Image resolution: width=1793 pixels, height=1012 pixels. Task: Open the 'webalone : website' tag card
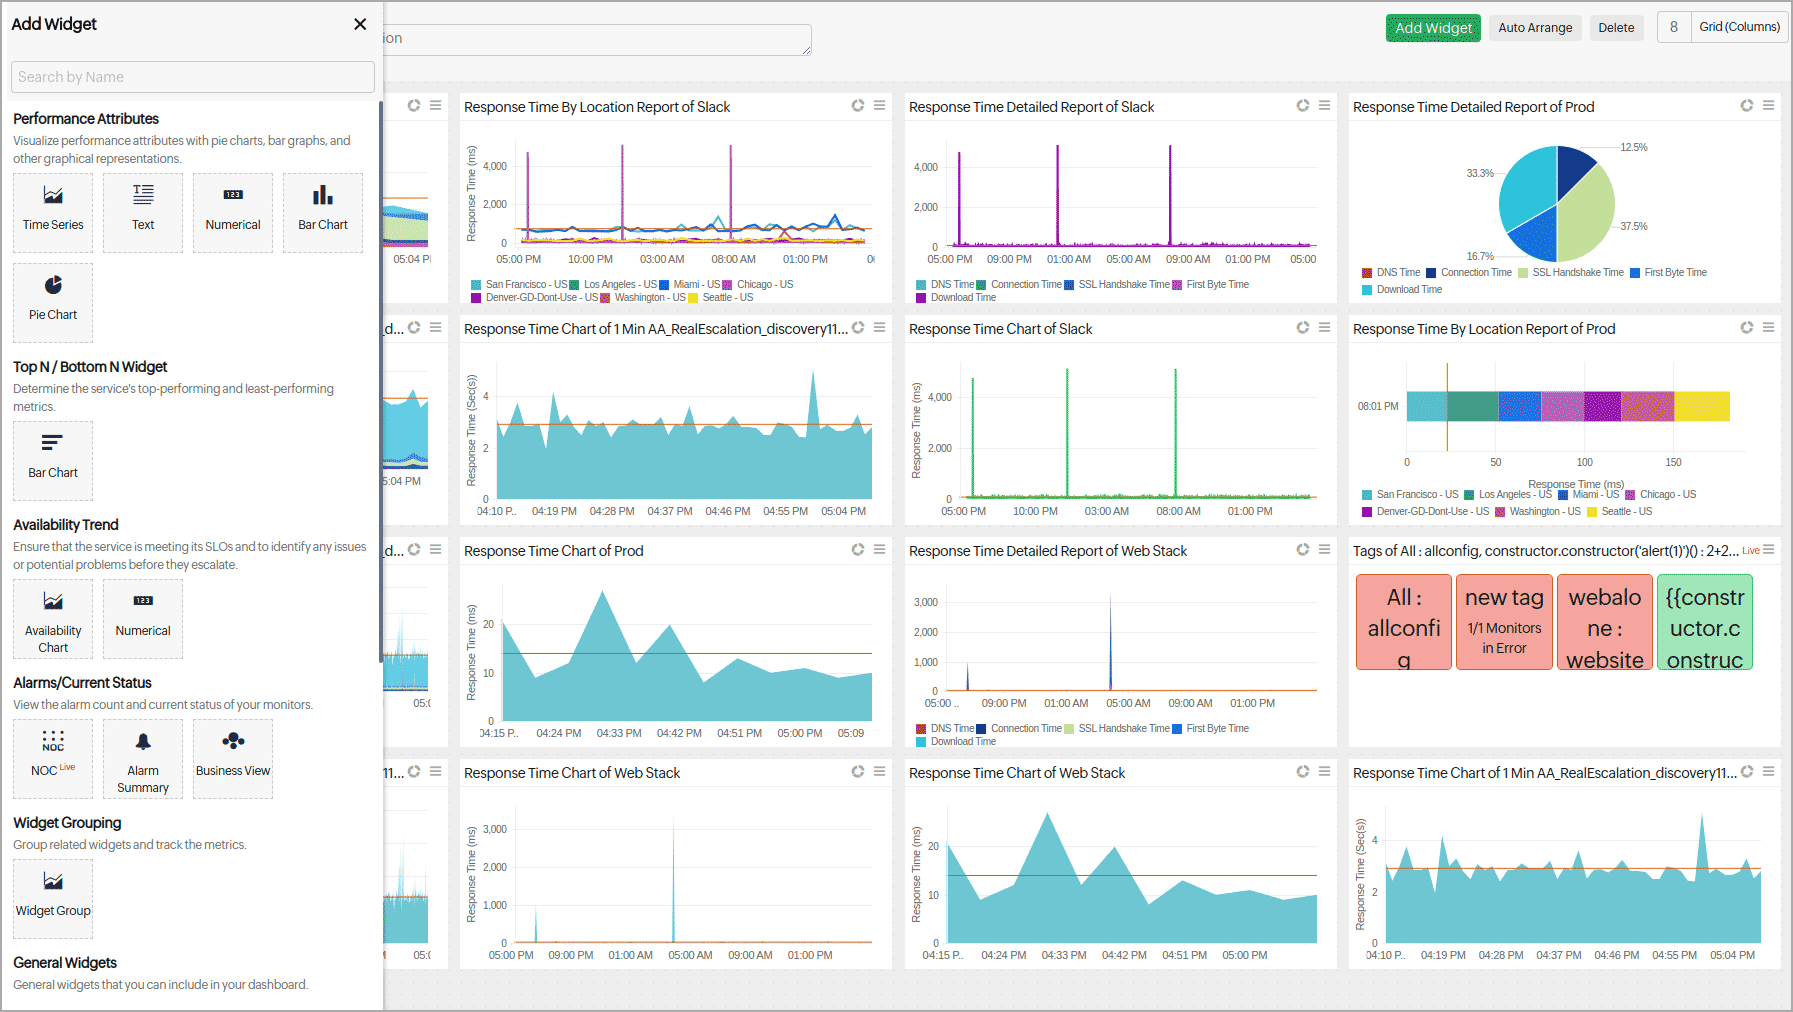coord(1605,622)
